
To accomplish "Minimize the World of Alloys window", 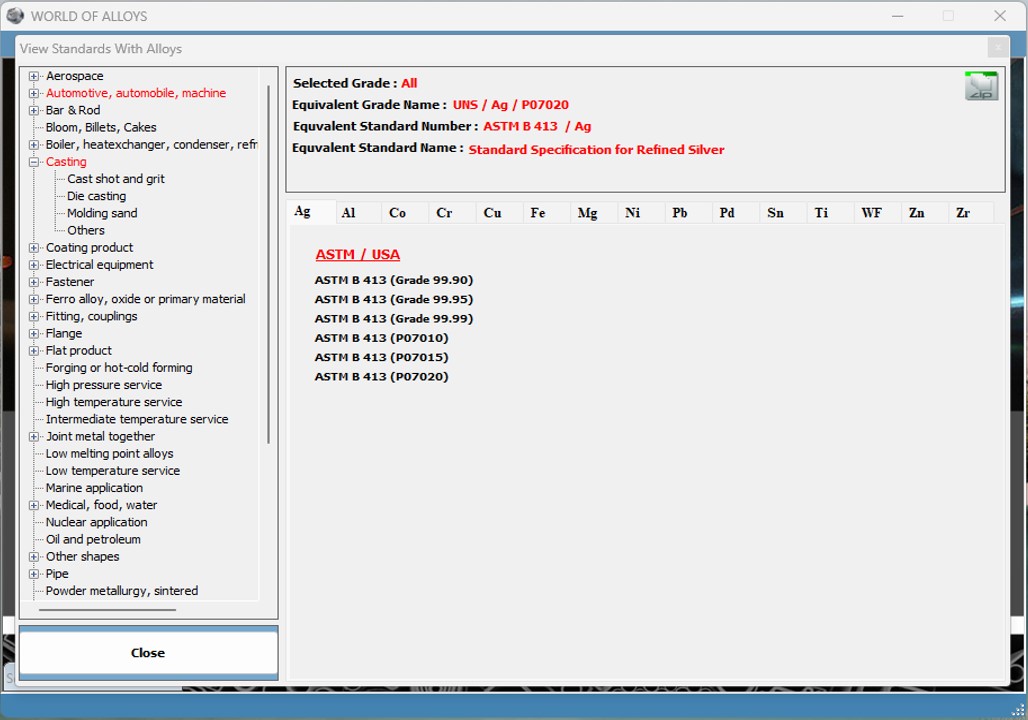I will point(898,16).
